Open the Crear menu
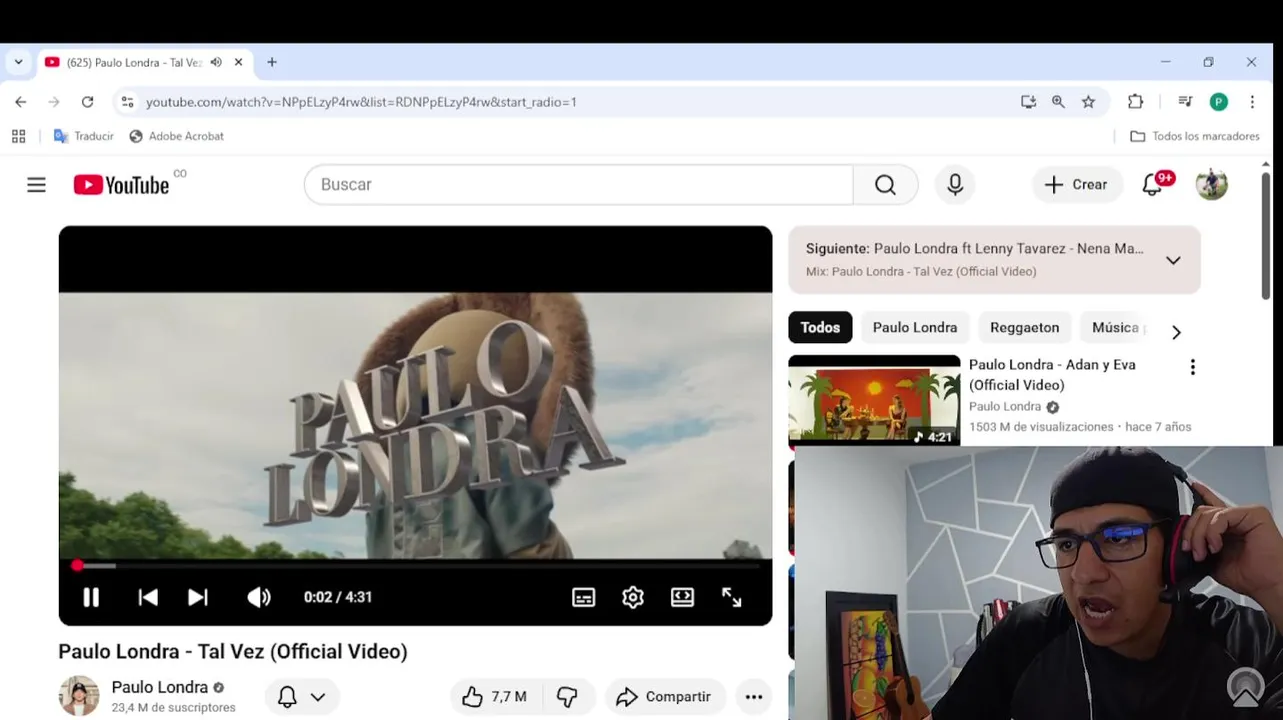Screen dimensions: 1283x720 1076,185
